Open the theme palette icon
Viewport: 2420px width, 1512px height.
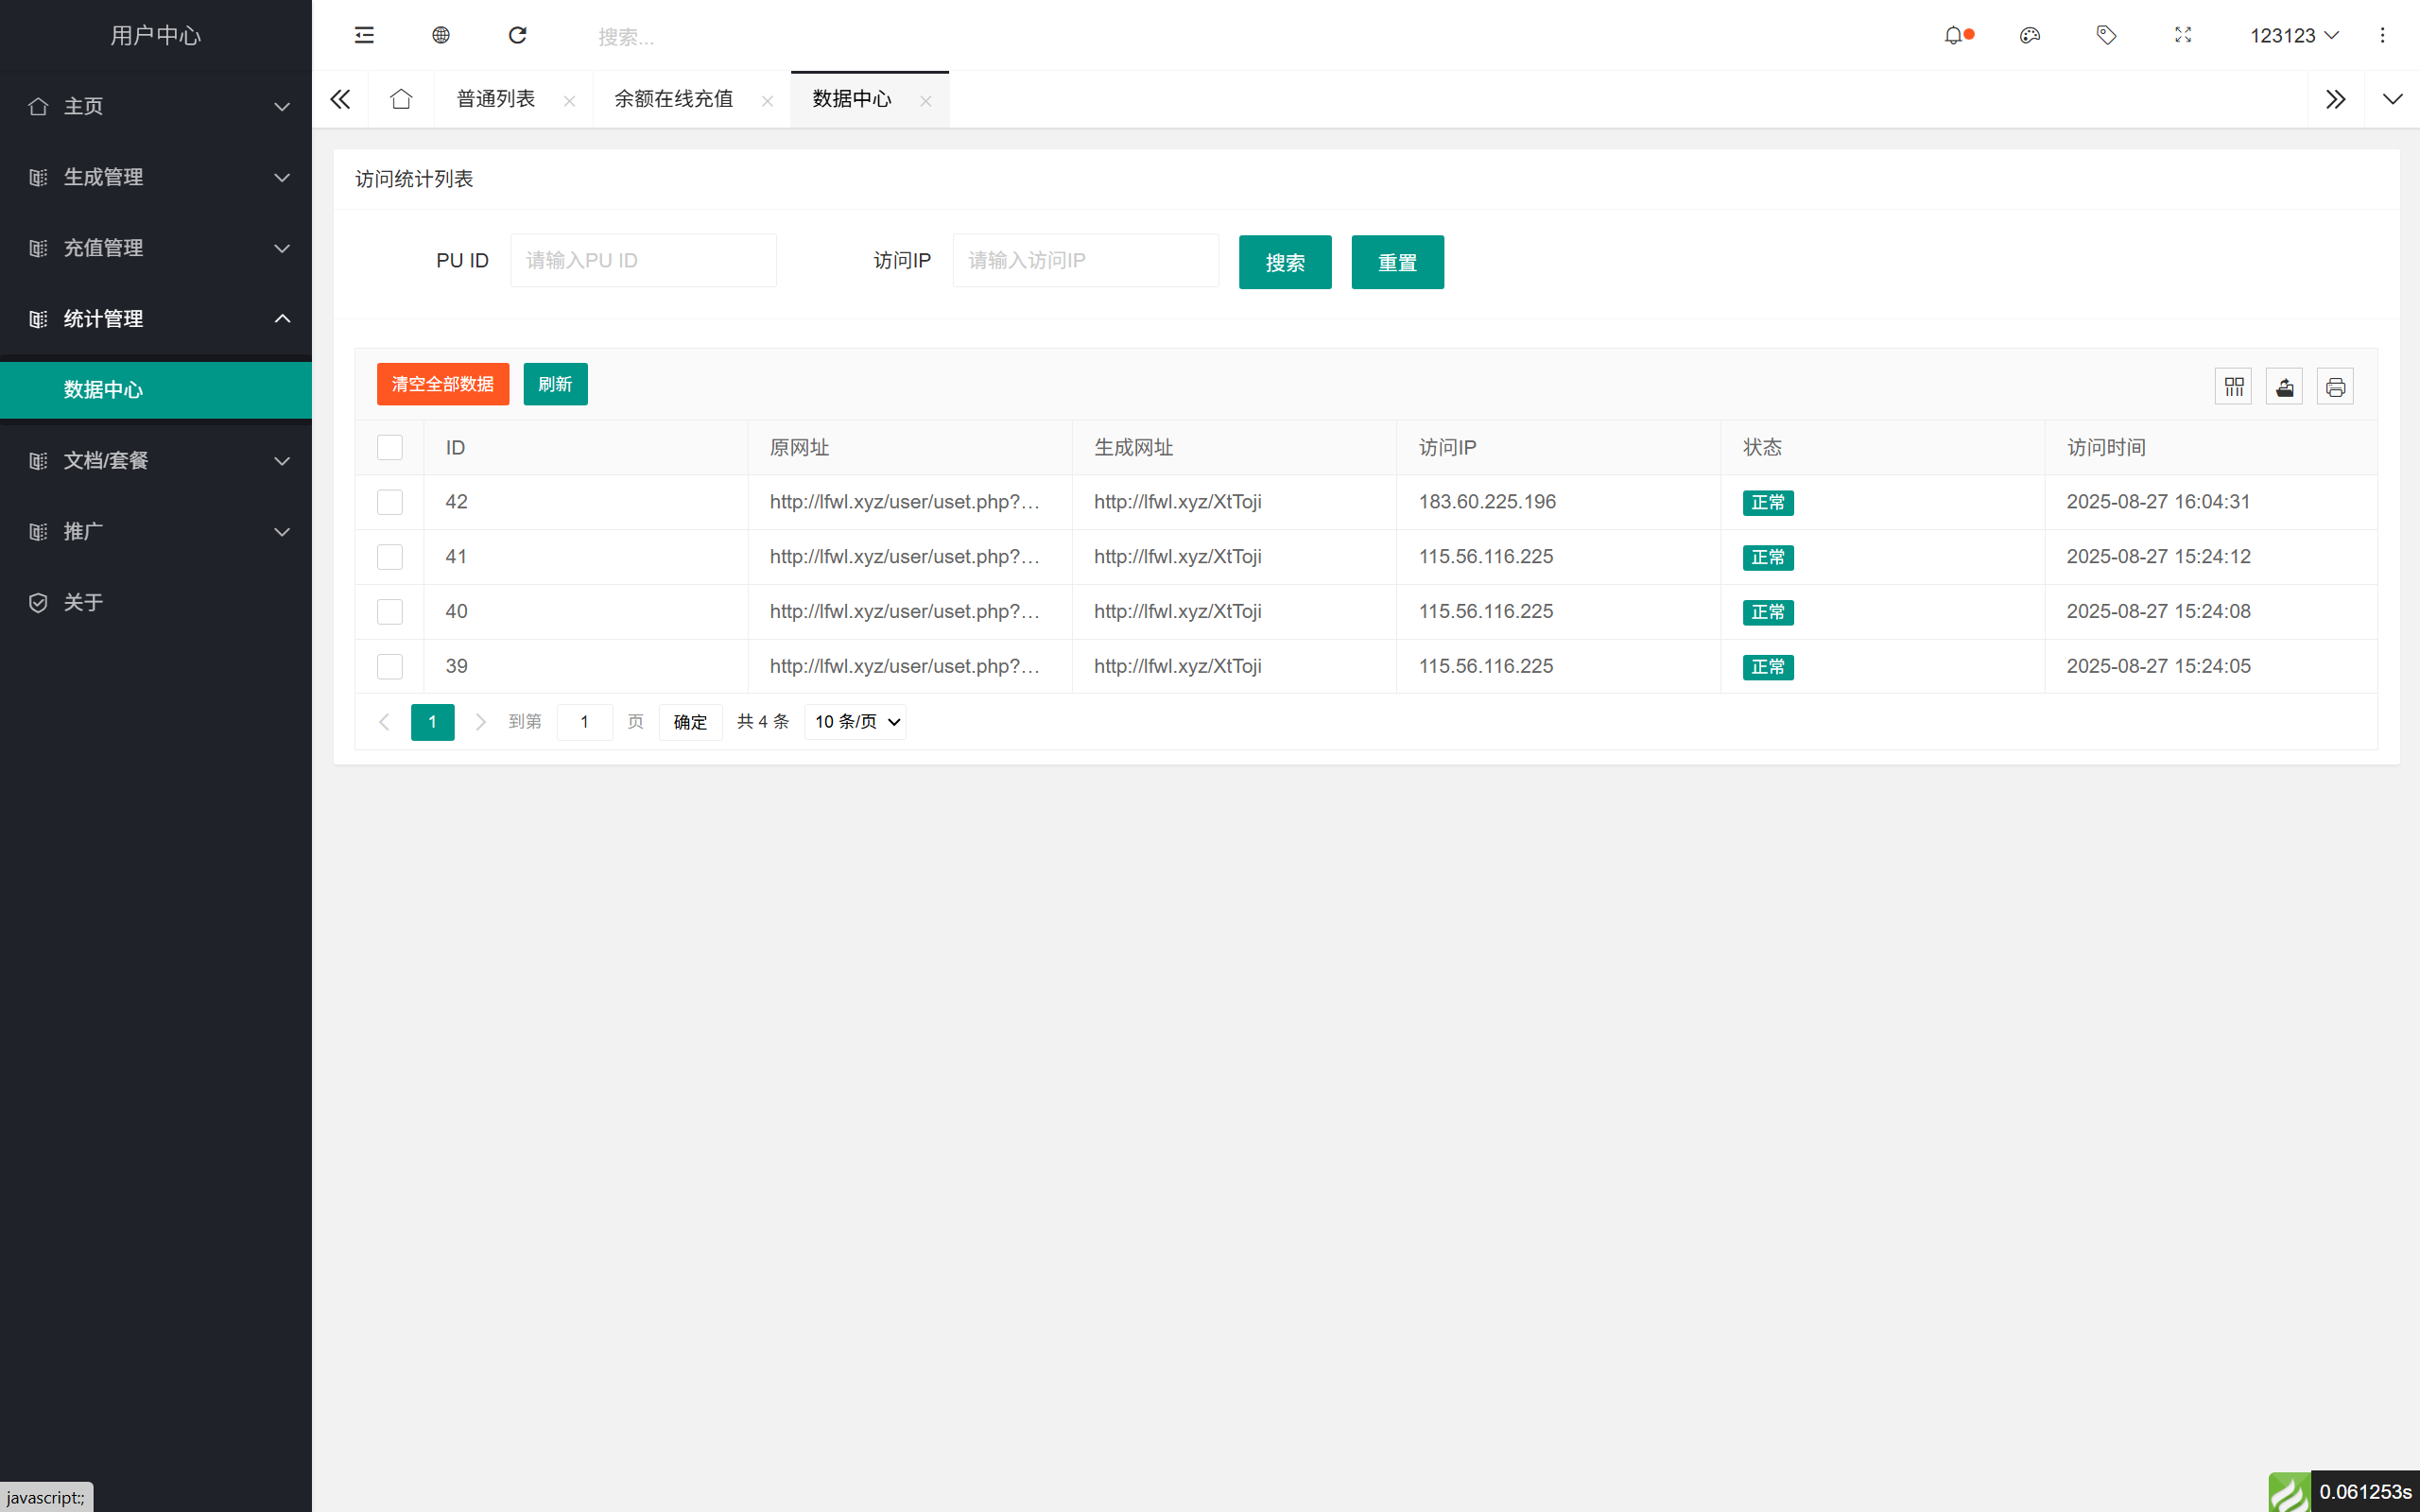click(x=2030, y=35)
